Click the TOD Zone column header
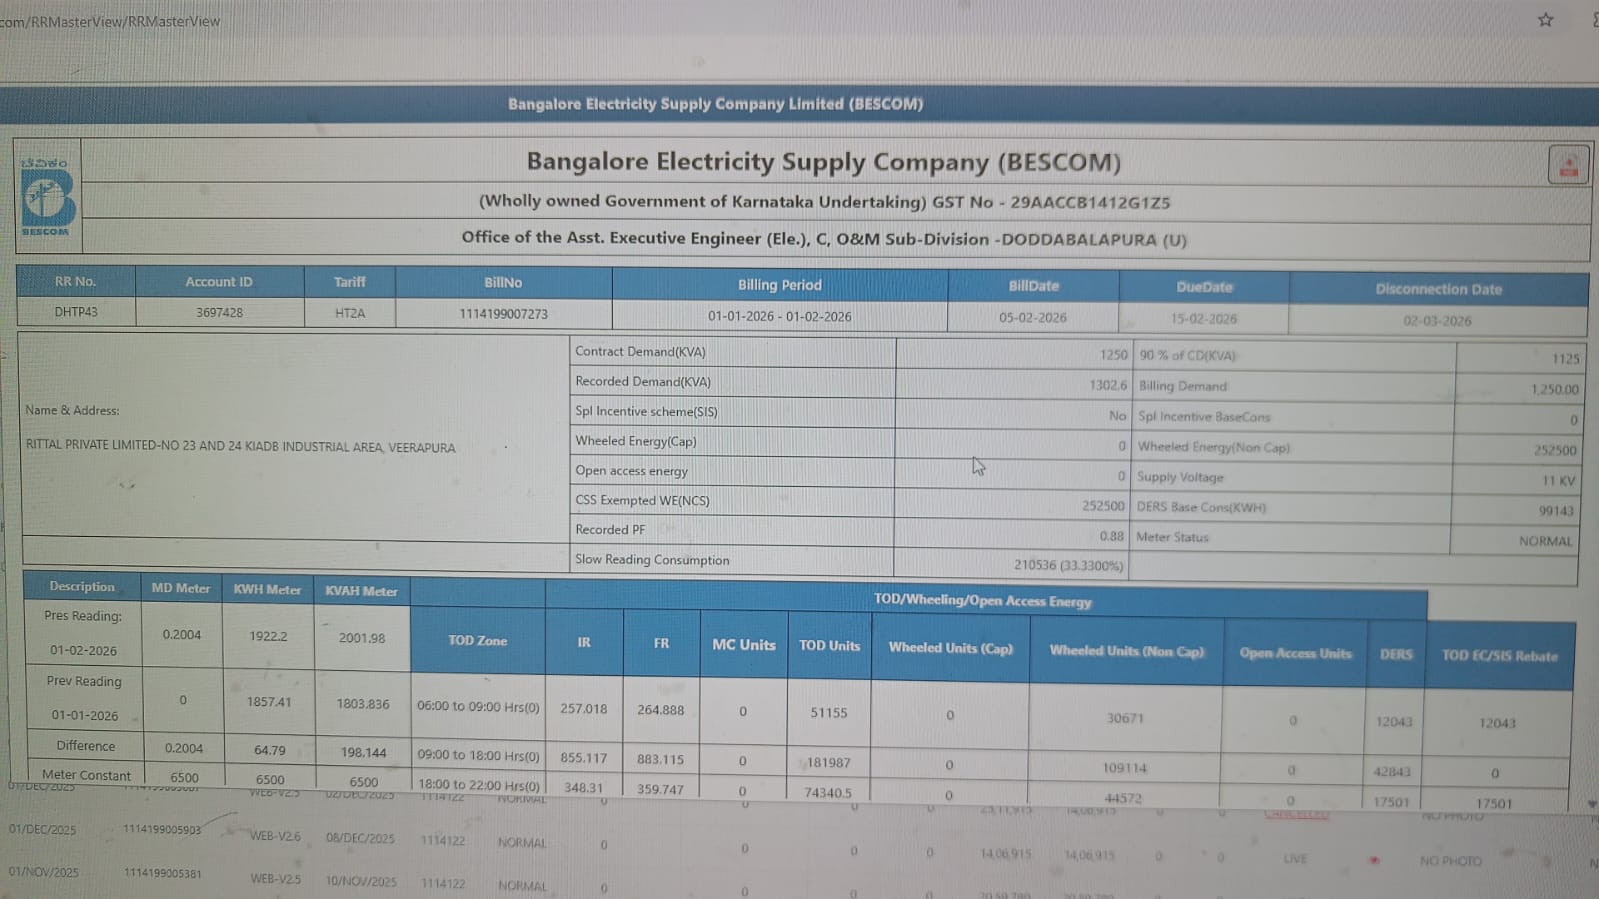 (x=478, y=641)
